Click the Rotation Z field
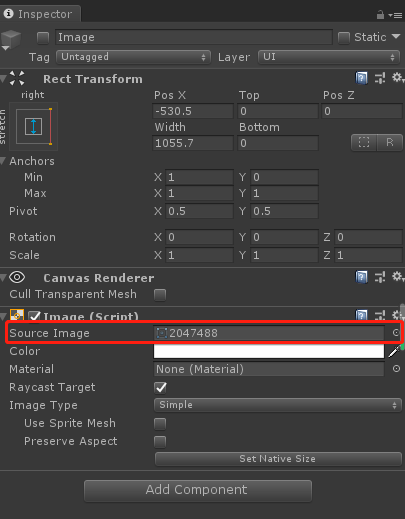This screenshot has width=405, height=519. 368,237
